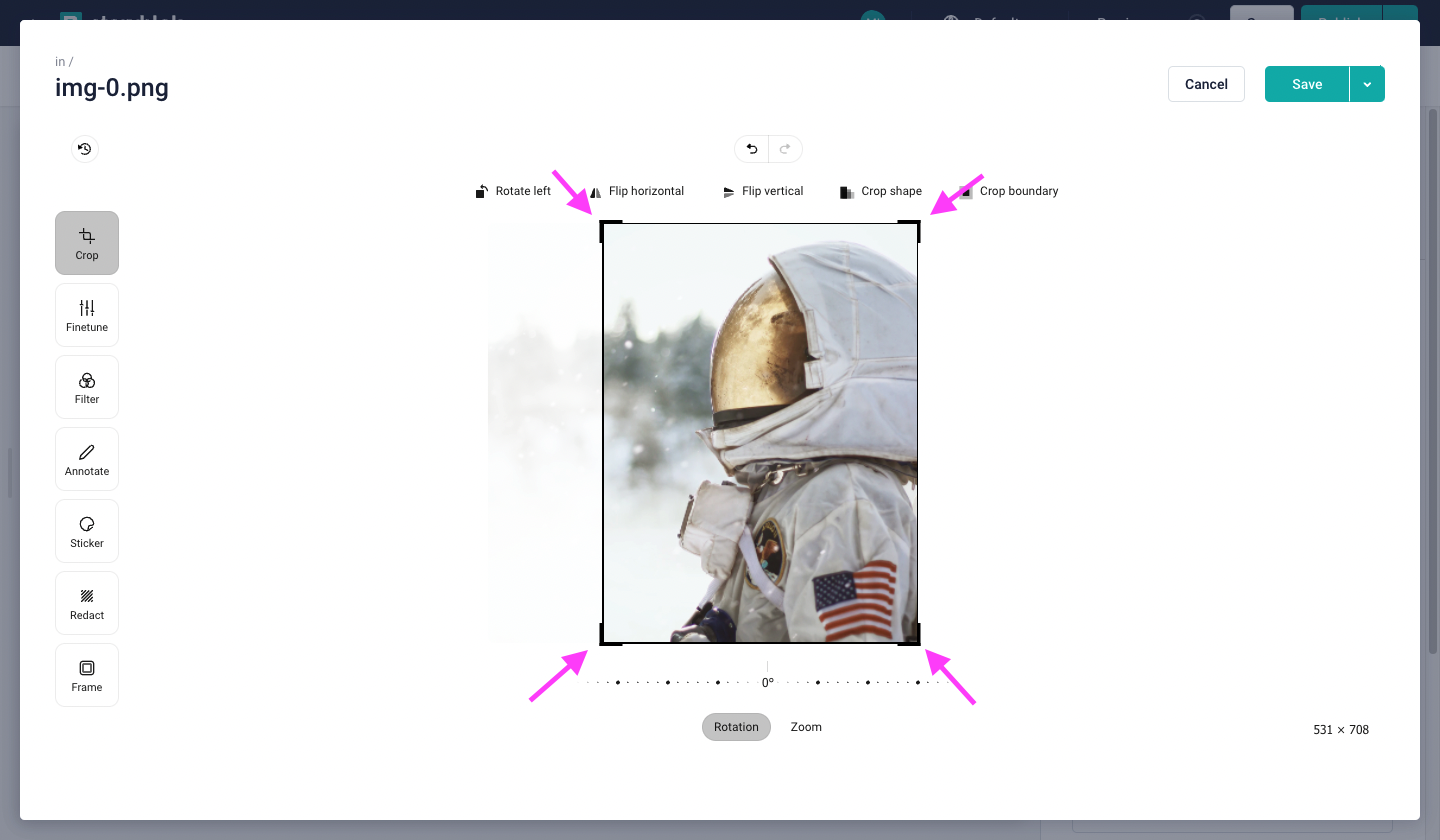Click the rotation angle slider at 0°
Screen dimensions: 1440x840
click(x=767, y=682)
